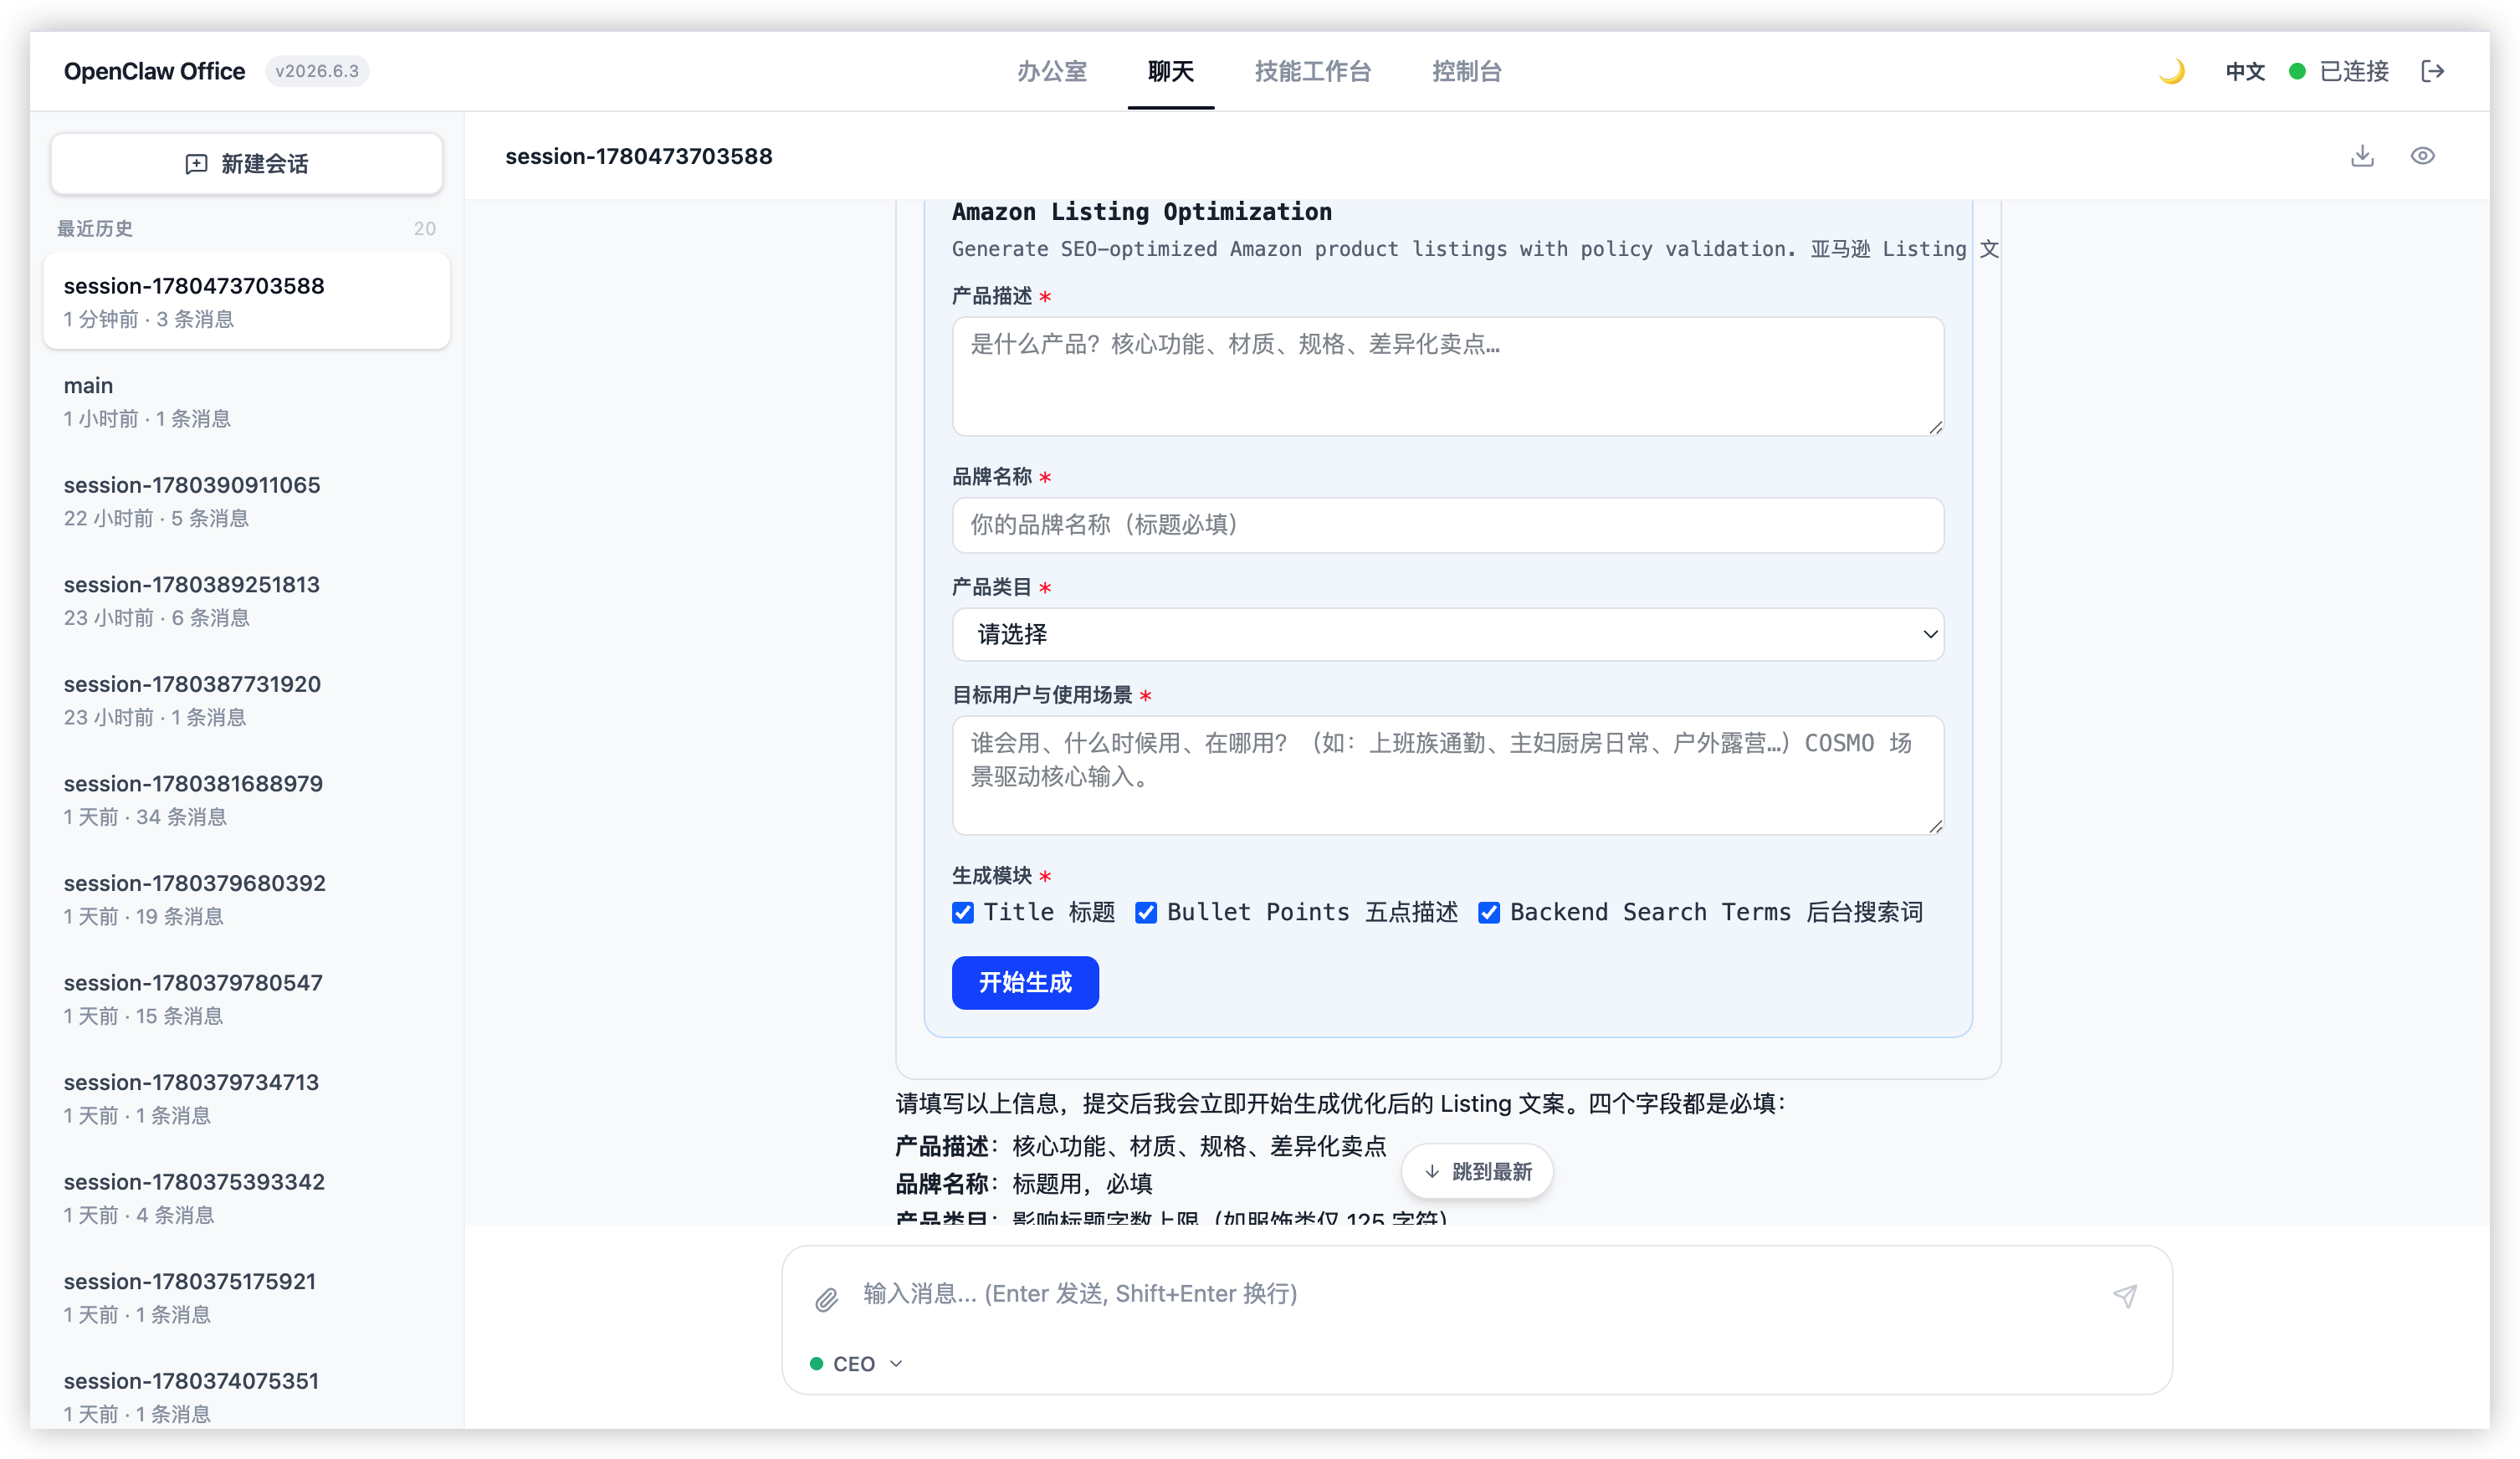This screenshot has width=2520, height=1459.
Task: Toggle dark mode moon icon
Action: coord(2171,71)
